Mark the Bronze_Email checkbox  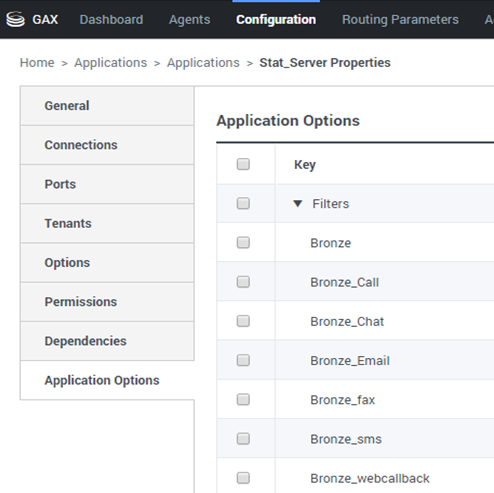(243, 360)
